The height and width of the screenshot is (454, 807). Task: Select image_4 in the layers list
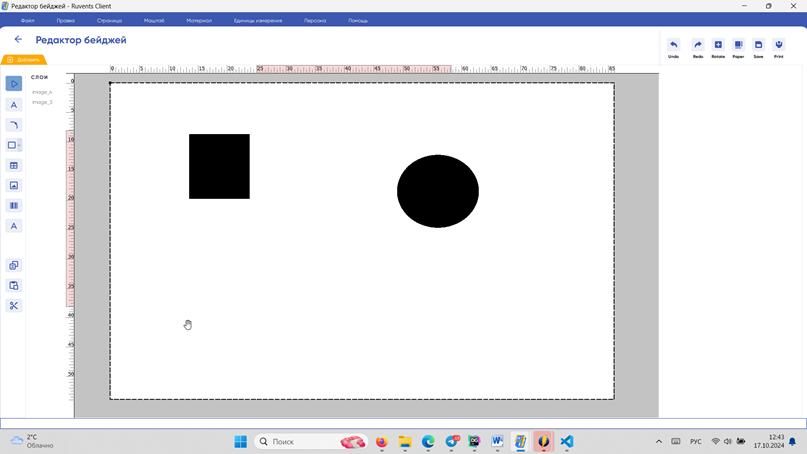42,92
